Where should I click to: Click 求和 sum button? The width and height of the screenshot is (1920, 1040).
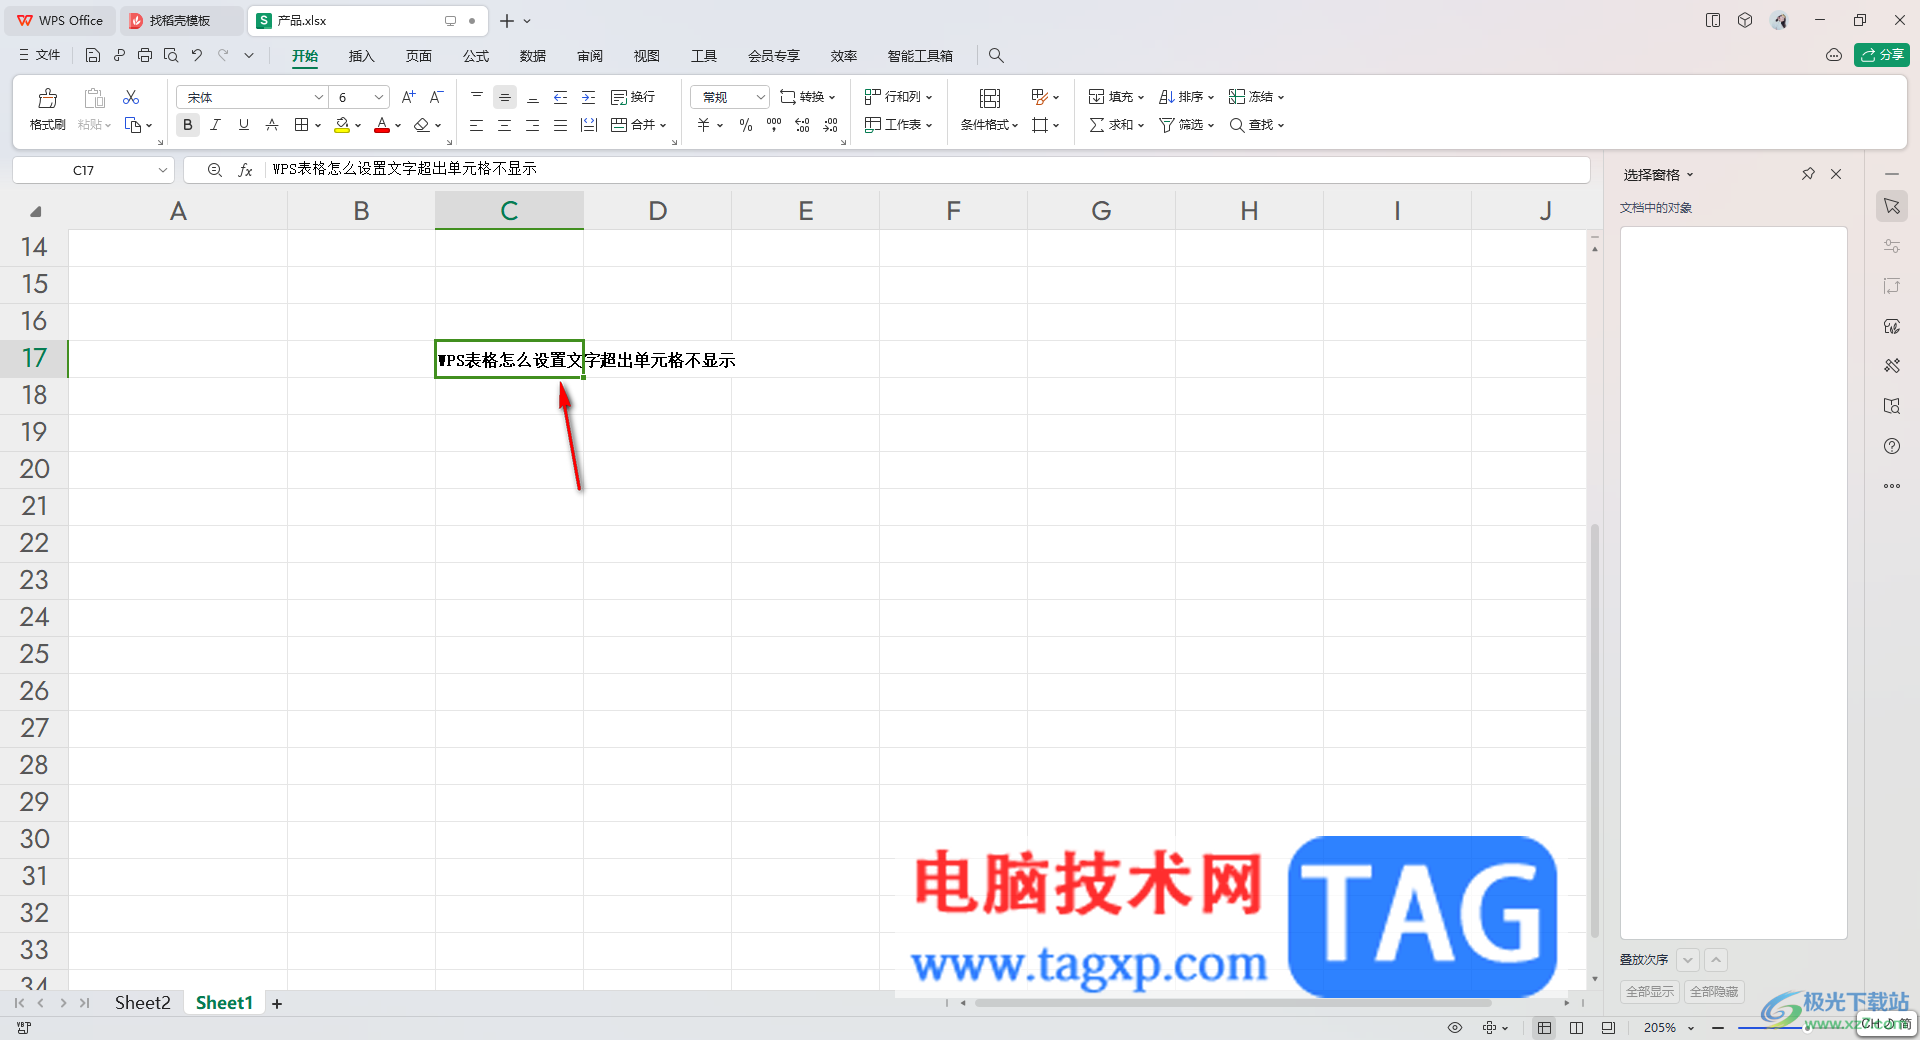tap(1116, 125)
